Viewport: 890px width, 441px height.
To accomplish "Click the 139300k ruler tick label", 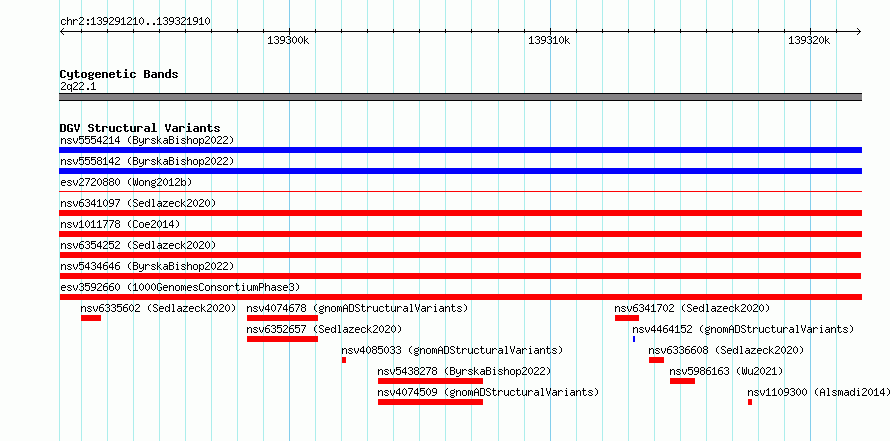I will [288, 40].
